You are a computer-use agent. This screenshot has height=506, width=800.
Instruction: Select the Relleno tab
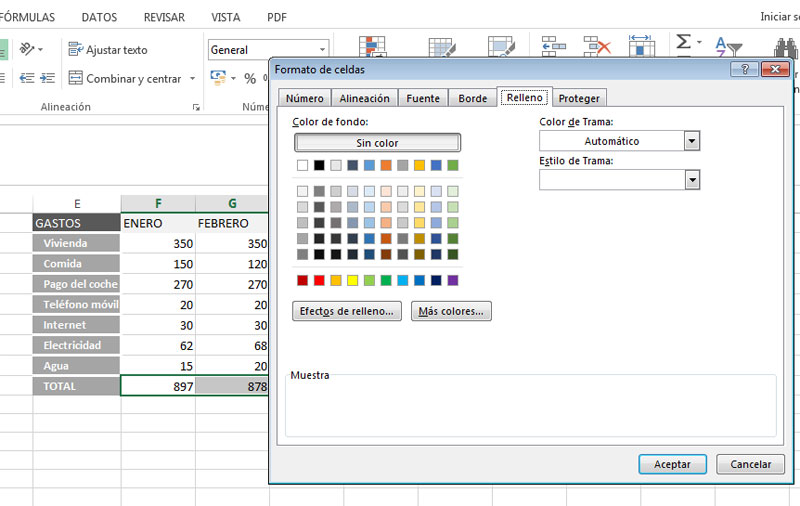524,97
